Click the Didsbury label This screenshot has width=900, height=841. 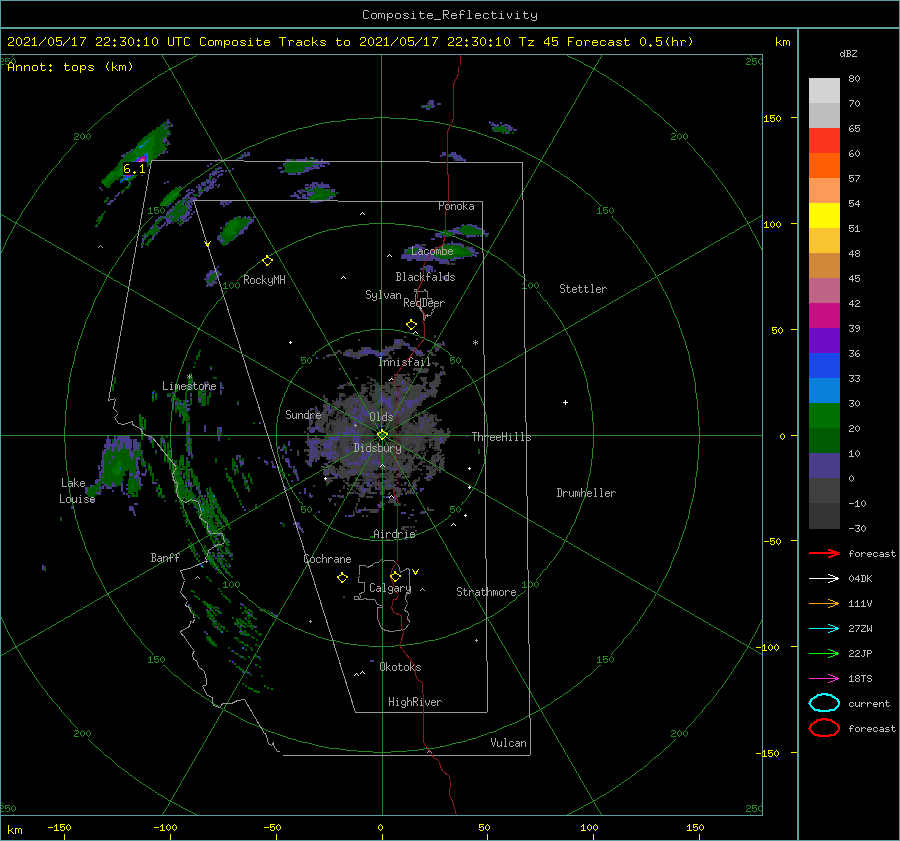[x=378, y=448]
